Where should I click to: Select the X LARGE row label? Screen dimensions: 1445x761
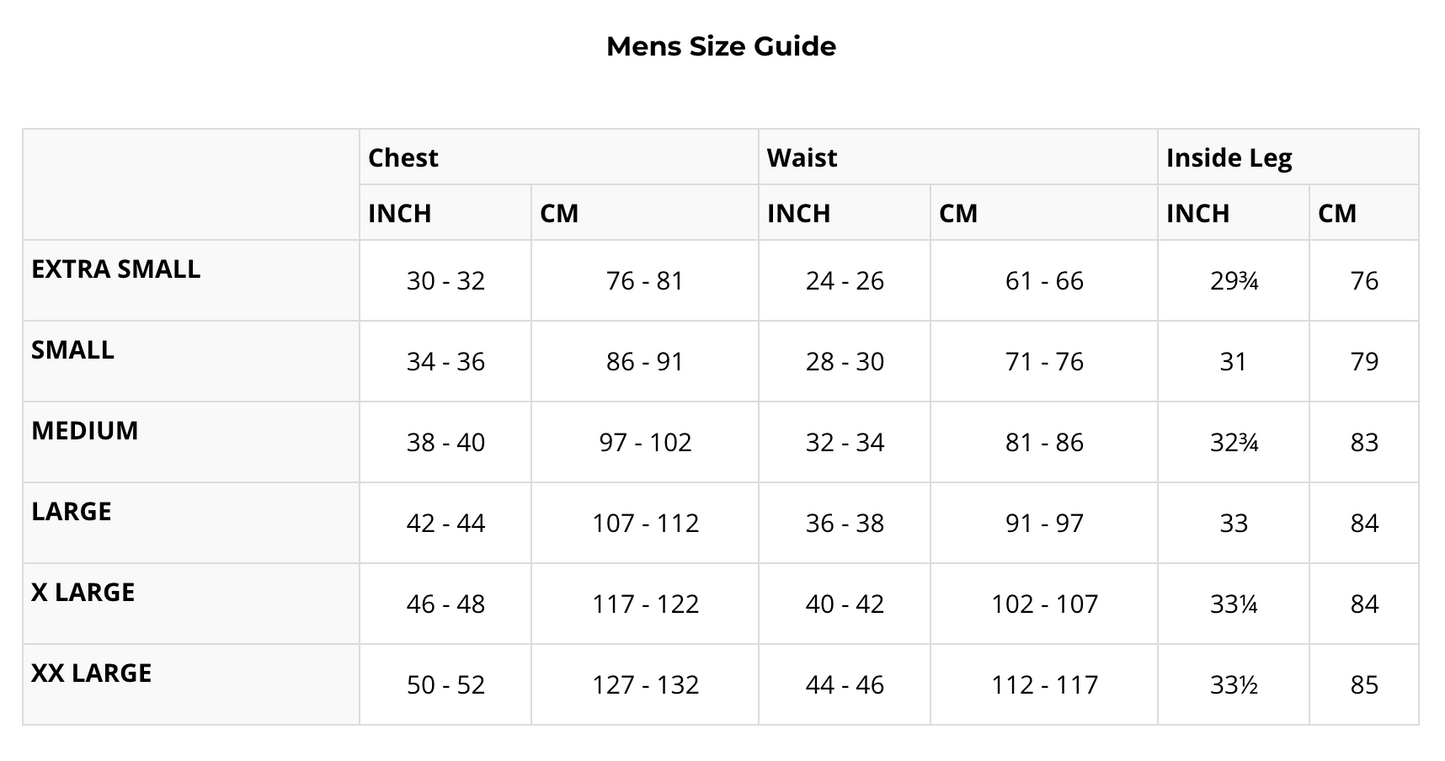[83, 592]
